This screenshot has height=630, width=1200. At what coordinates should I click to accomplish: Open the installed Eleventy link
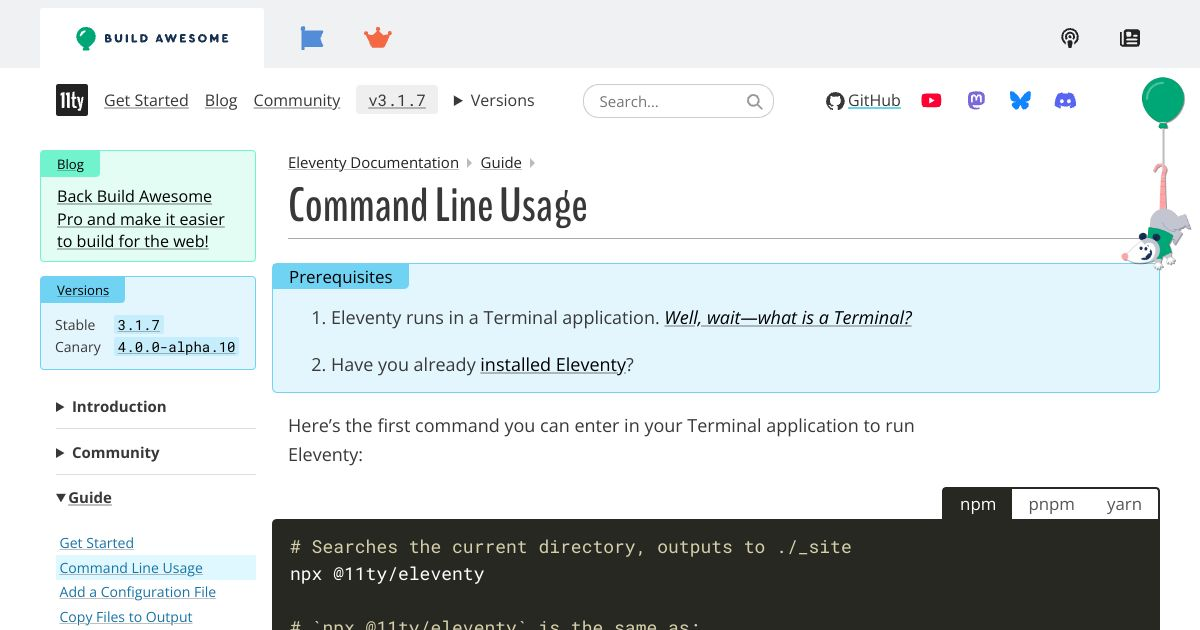(553, 365)
